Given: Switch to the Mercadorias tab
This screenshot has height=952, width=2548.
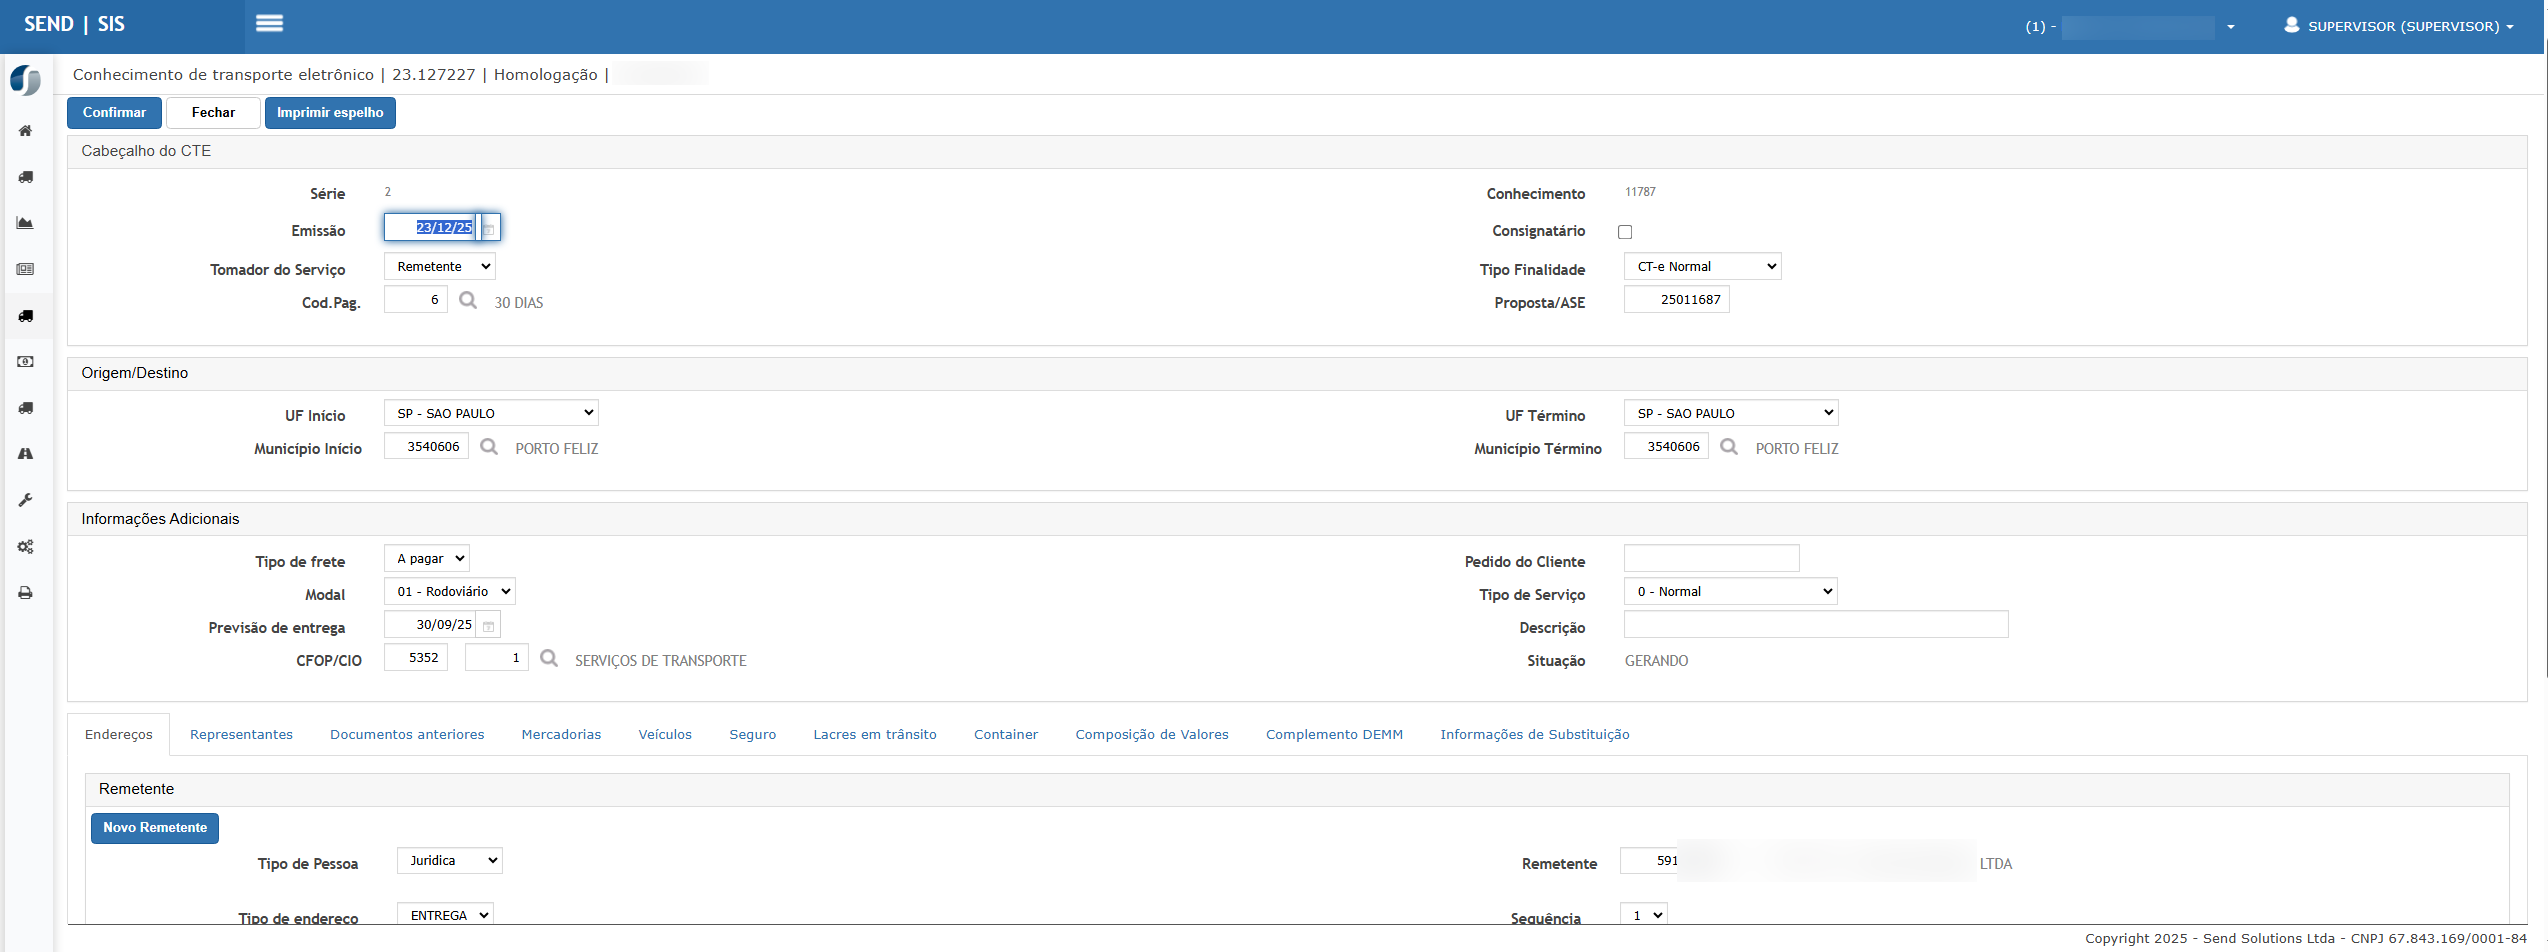Looking at the screenshot, I should 561,735.
